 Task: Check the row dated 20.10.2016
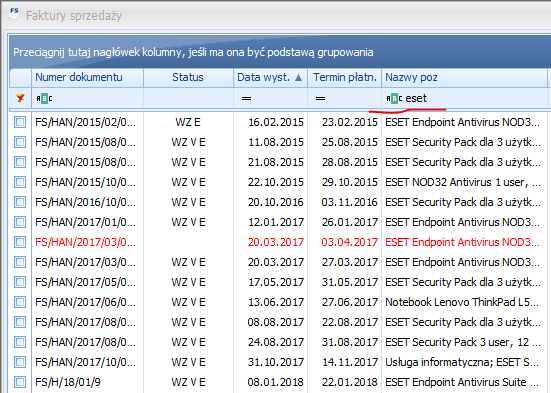pyautogui.click(x=20, y=202)
